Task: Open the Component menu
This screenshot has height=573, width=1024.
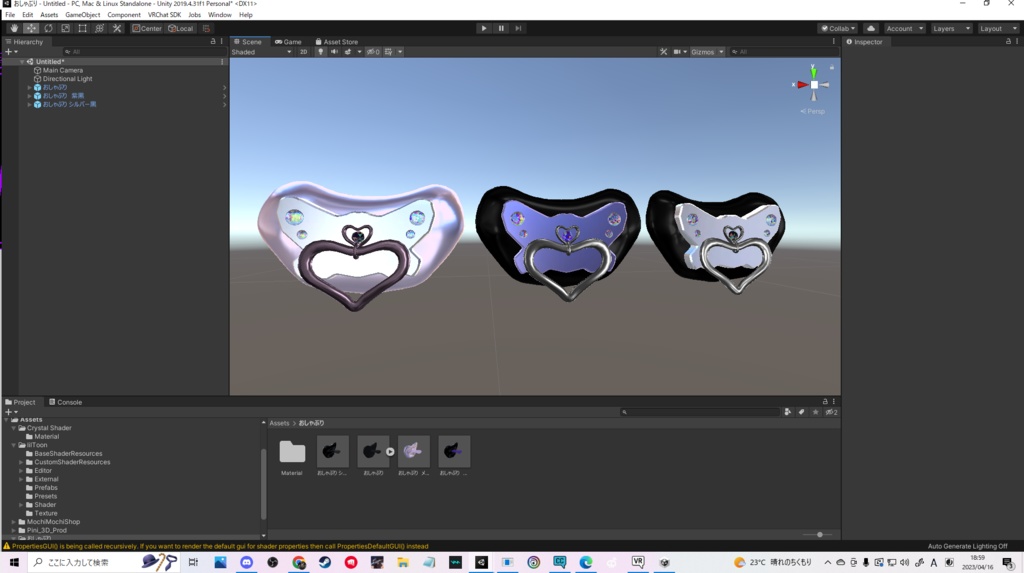Action: click(123, 14)
